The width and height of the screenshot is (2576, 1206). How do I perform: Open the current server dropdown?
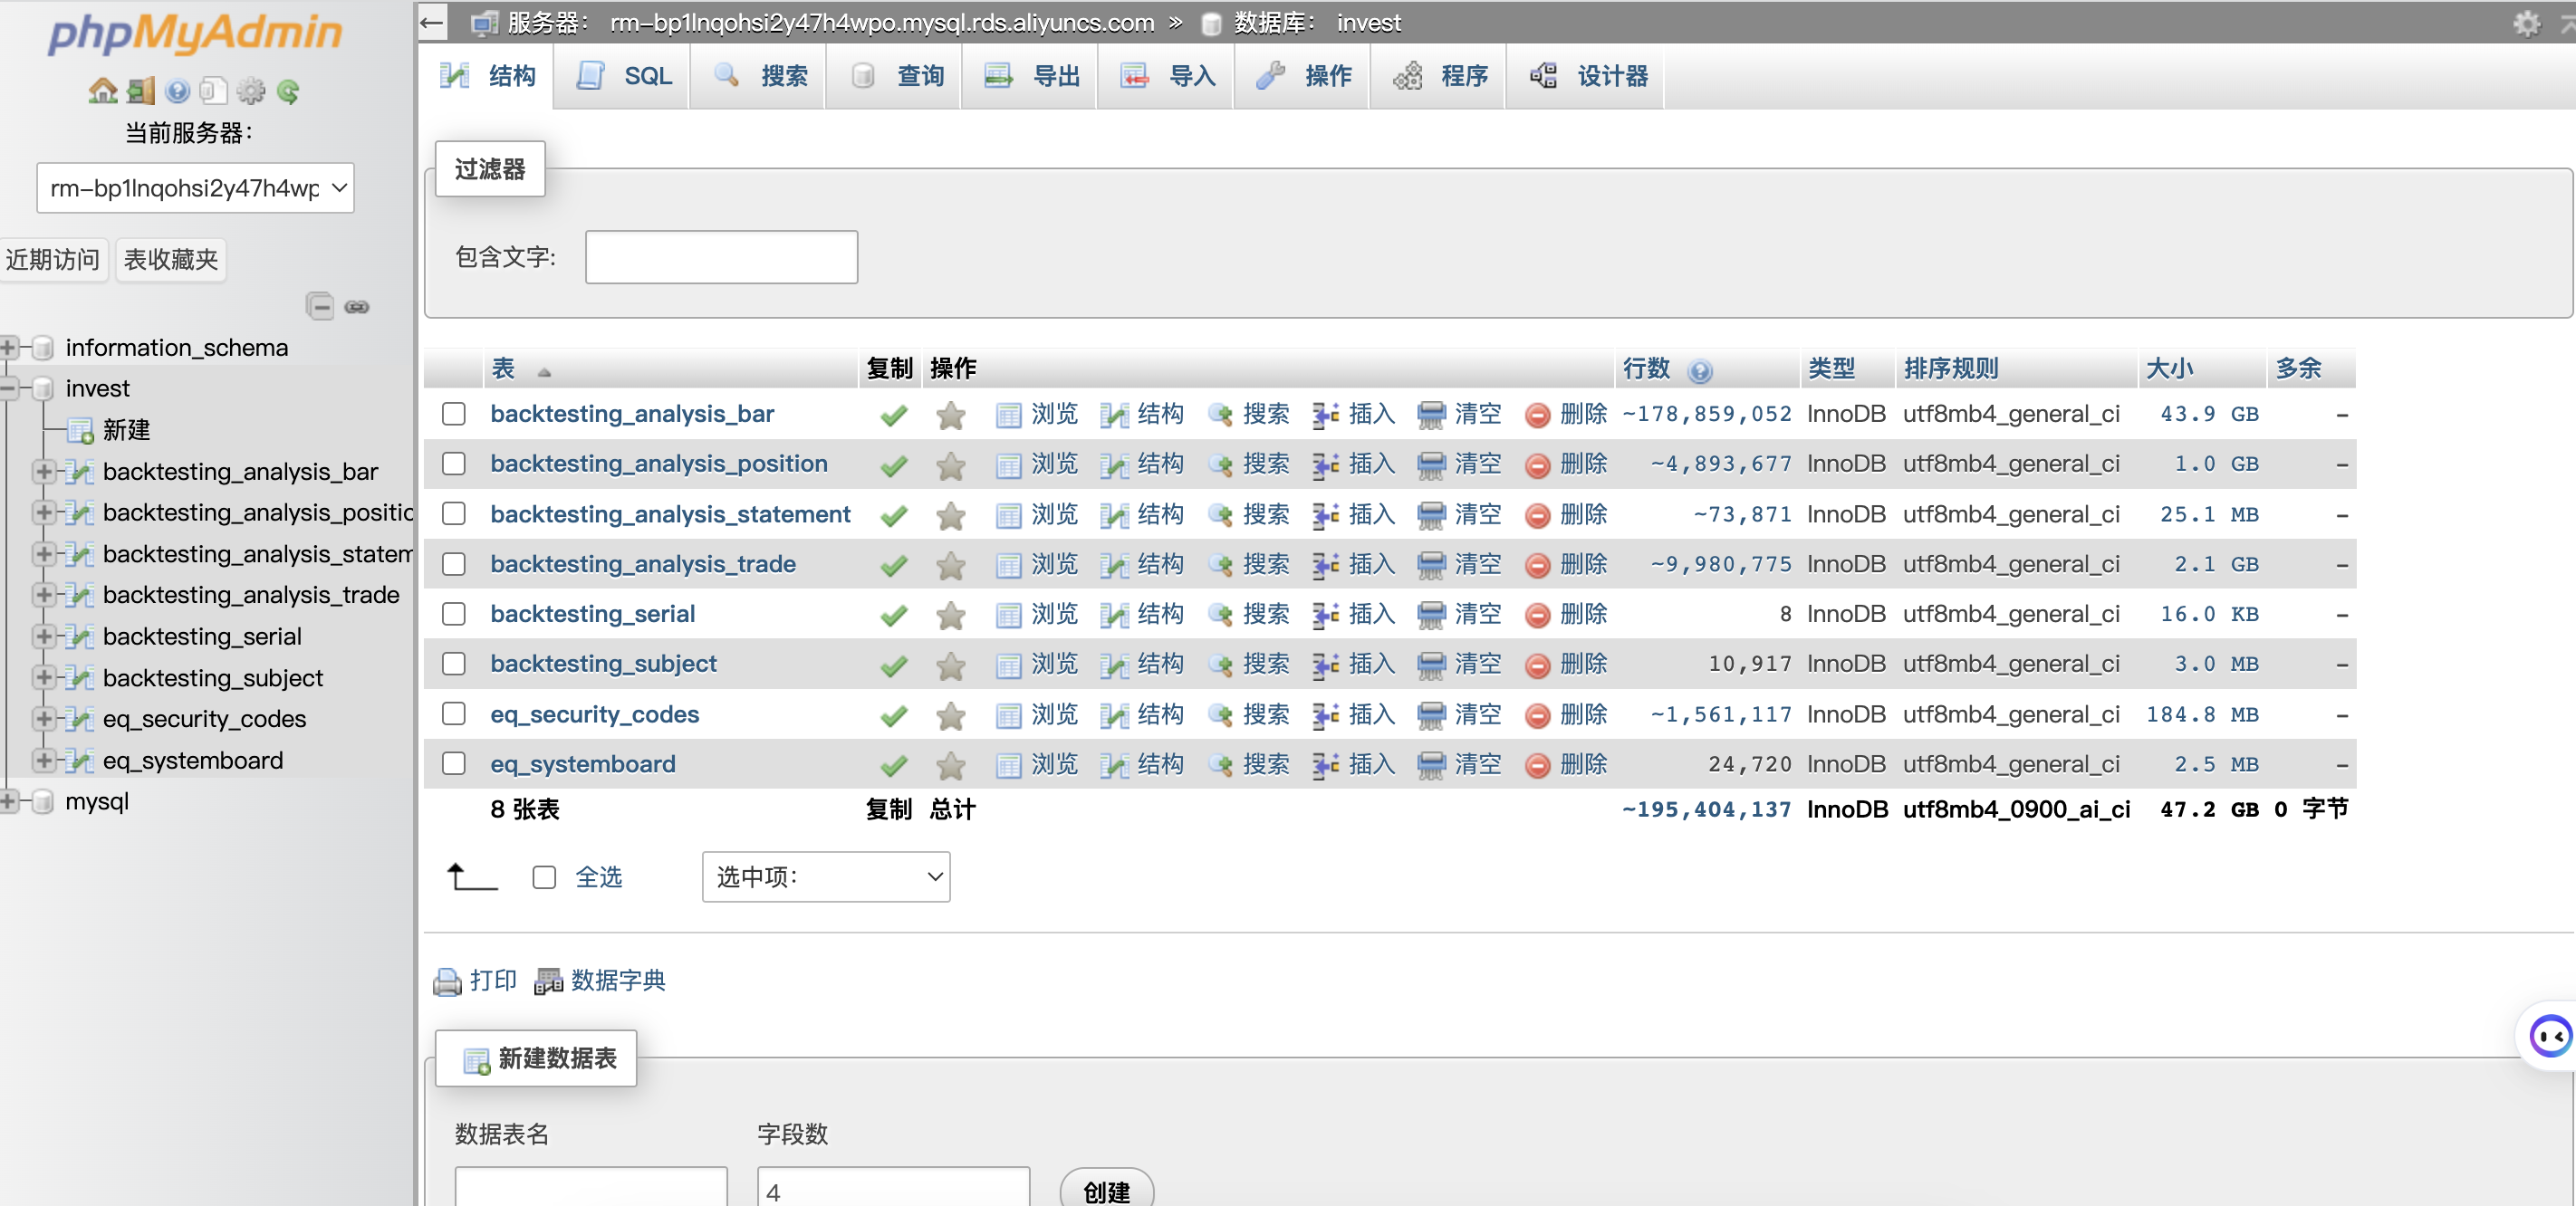[x=196, y=187]
